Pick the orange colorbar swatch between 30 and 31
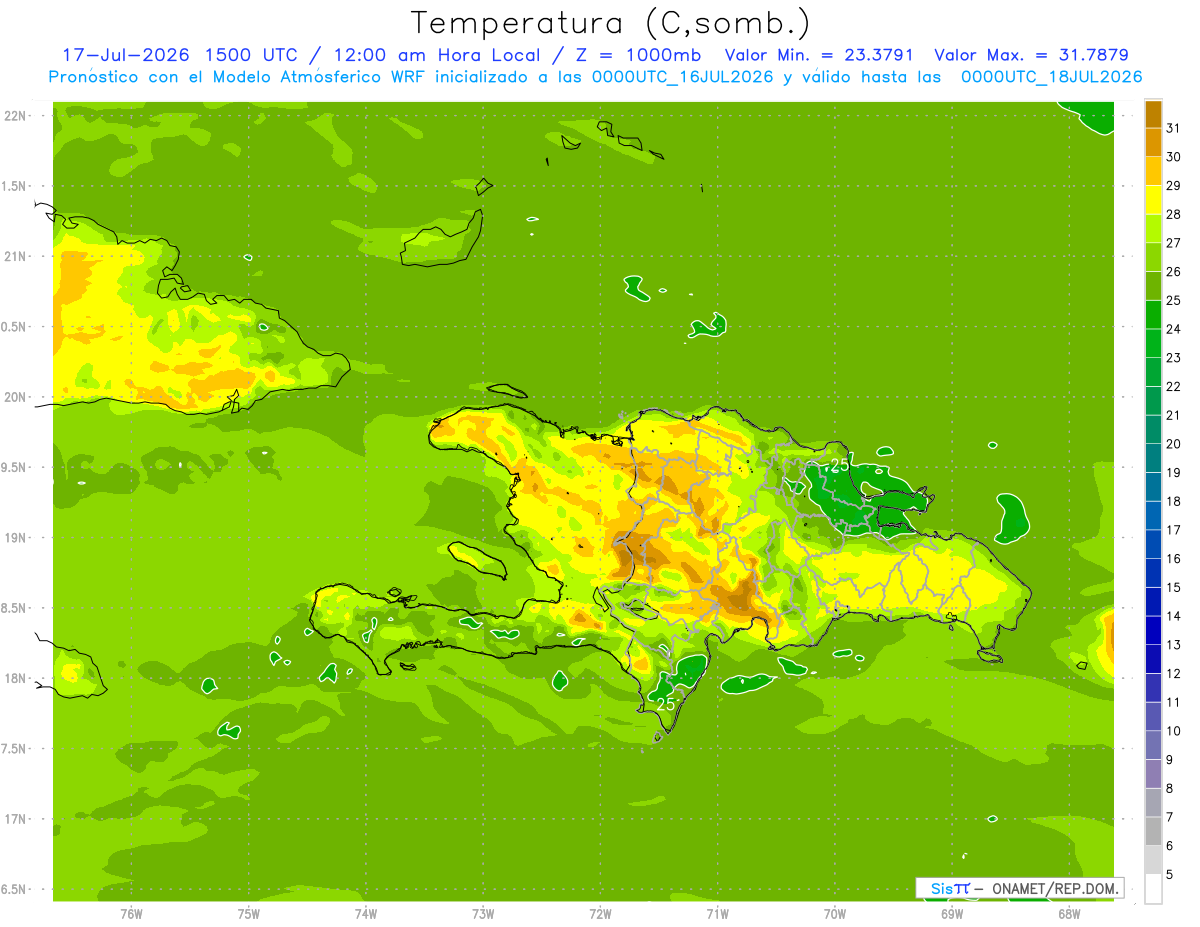Image resolution: width=1200 pixels, height=927 pixels. 1153,143
